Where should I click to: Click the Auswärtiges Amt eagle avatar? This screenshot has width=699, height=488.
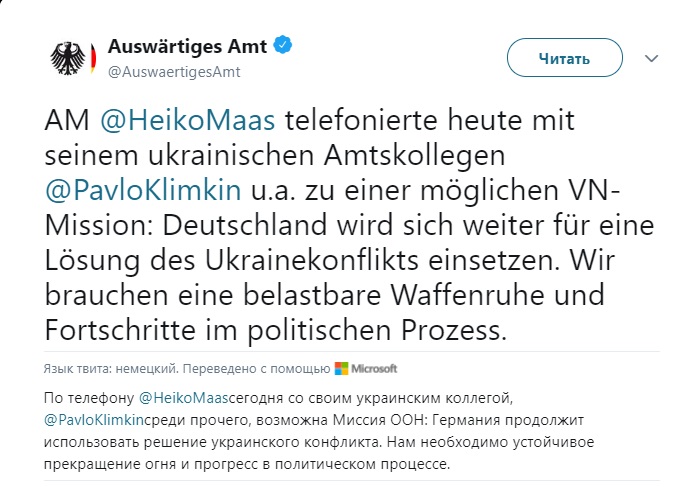coord(67,59)
